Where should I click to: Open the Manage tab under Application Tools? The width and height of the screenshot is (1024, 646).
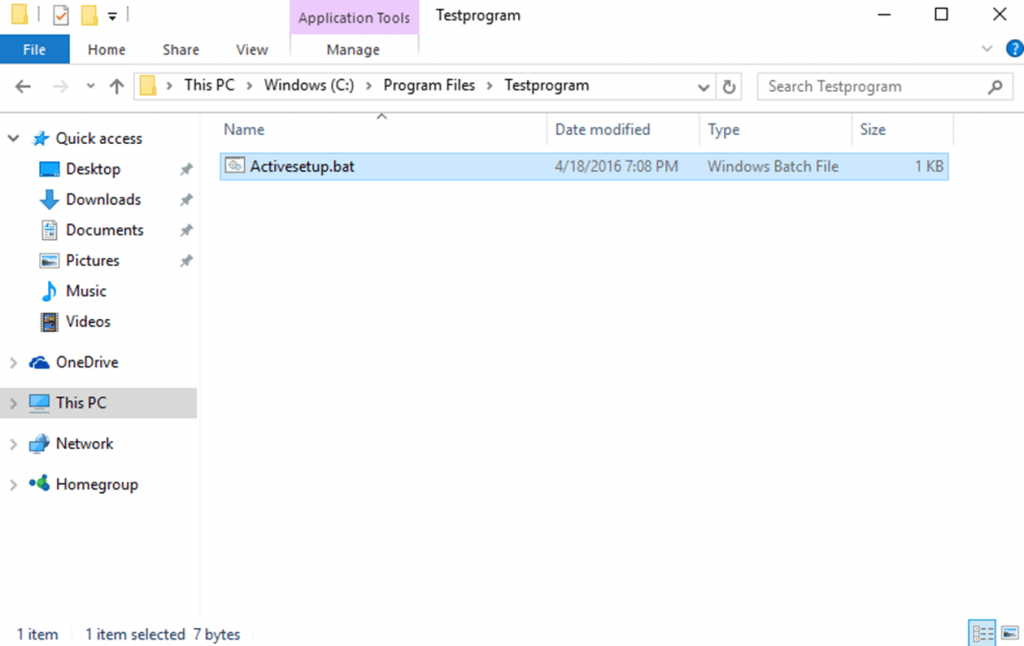(353, 49)
